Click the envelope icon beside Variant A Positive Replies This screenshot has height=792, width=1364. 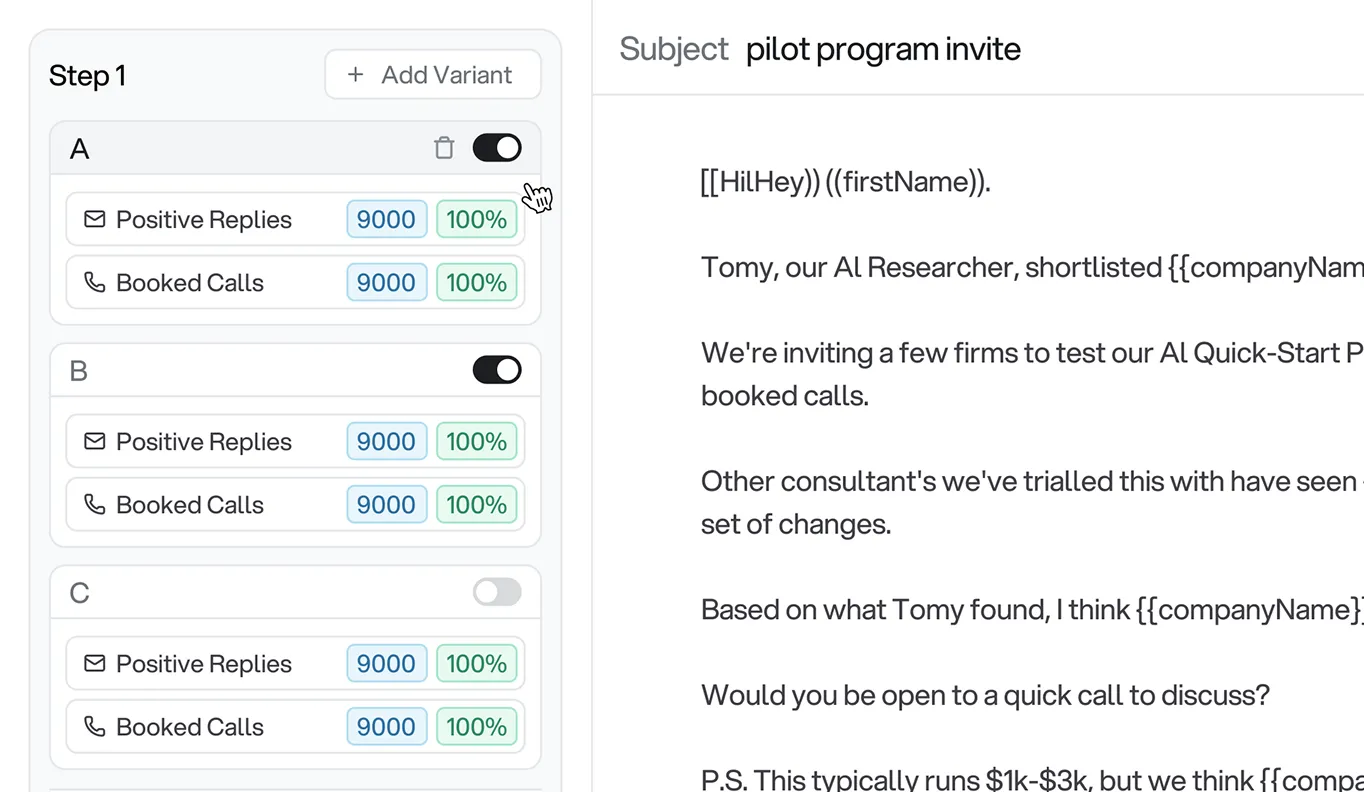93,219
